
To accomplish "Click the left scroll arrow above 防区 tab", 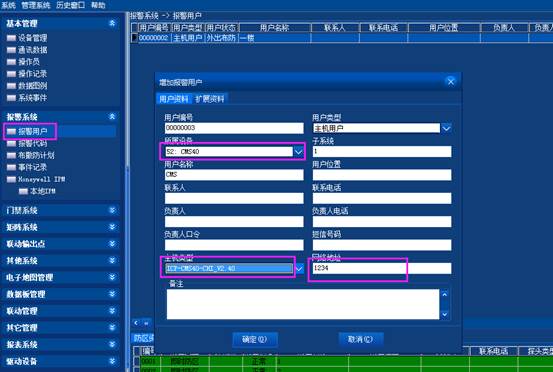I will [136, 323].
